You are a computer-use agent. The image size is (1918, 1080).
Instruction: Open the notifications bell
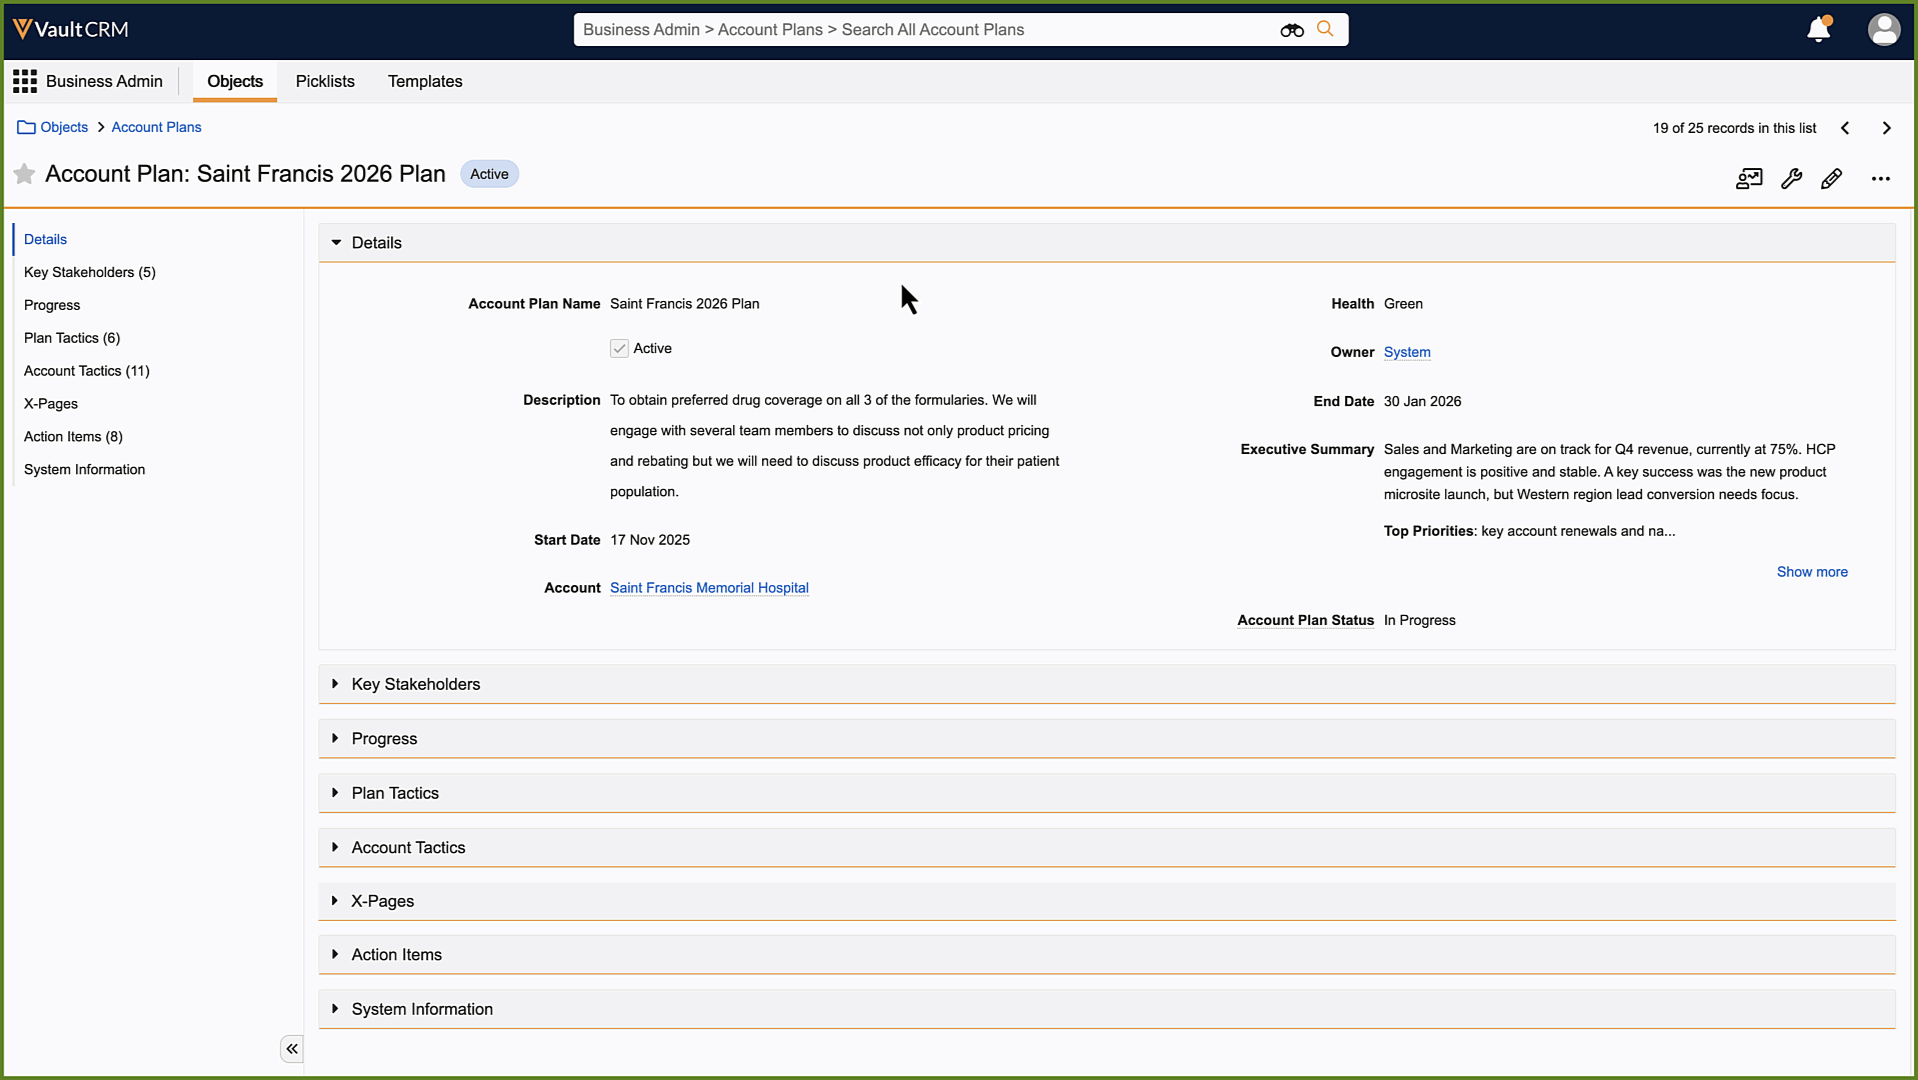point(1818,30)
